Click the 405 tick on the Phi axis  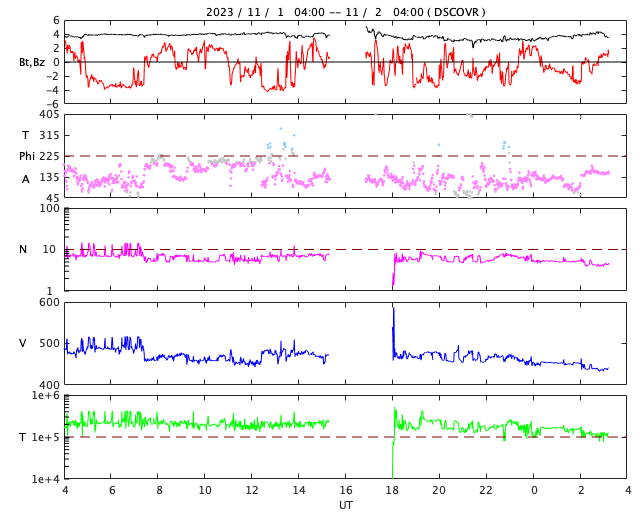coord(49,115)
